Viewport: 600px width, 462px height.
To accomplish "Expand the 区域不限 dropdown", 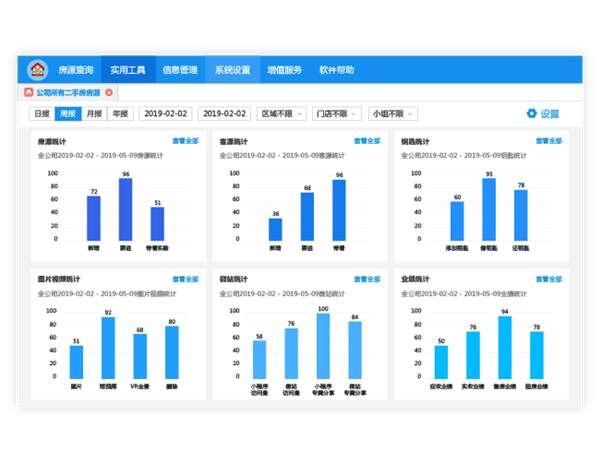I will 278,114.
